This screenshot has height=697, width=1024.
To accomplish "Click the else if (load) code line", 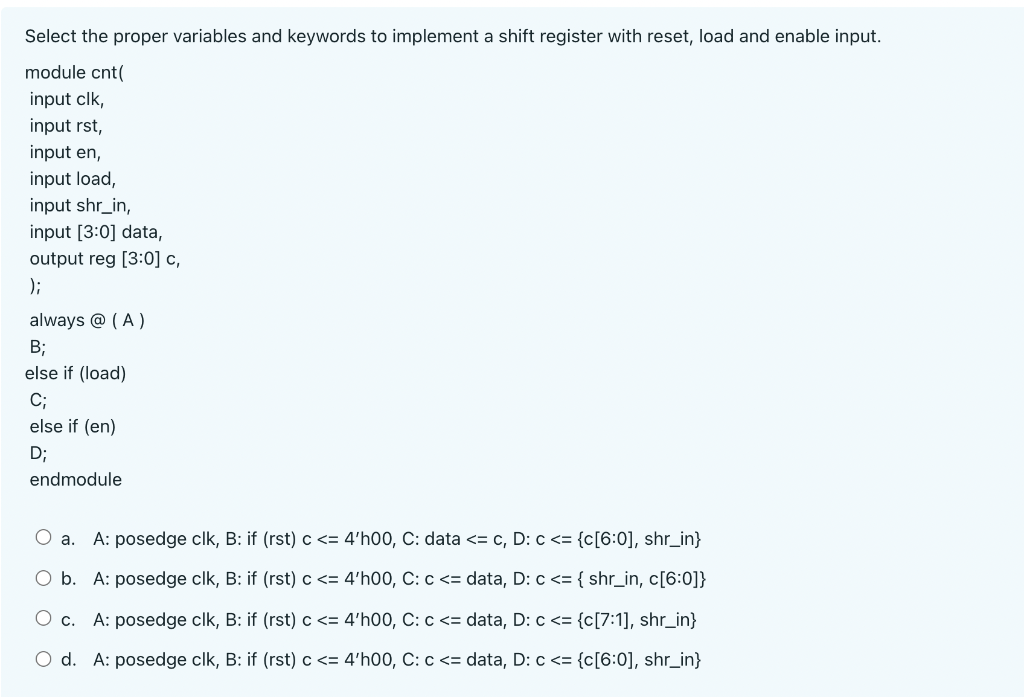I will coord(75,374).
